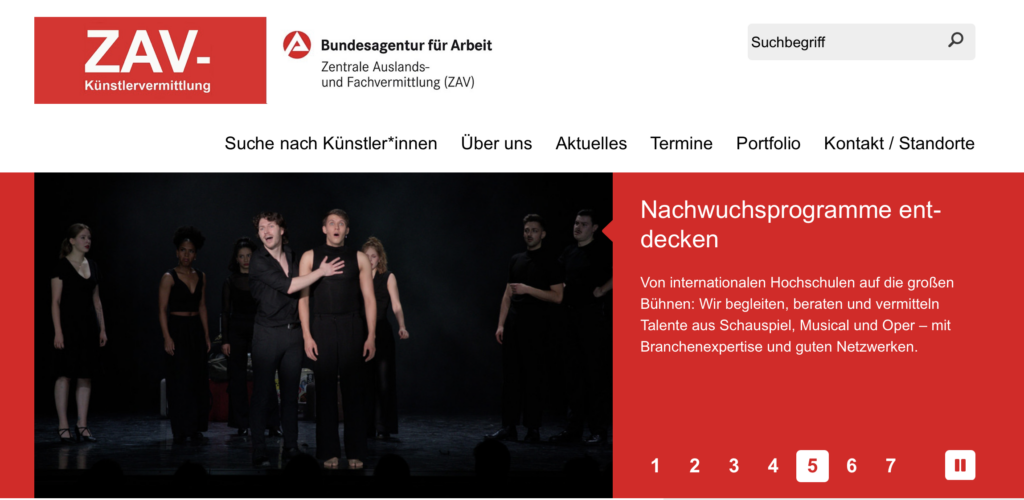Screen dimensions: 1024x500
Task: Click the red ZAV-Künstlervermittlung logo
Action: coord(150,61)
